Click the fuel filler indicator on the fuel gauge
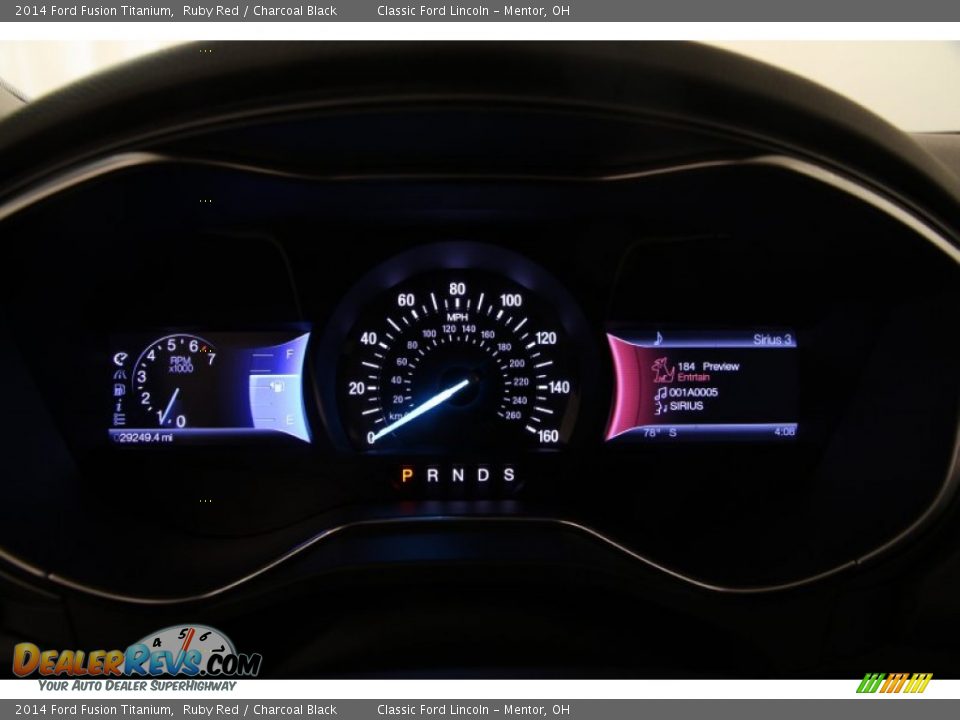The image size is (960, 720). point(277,387)
